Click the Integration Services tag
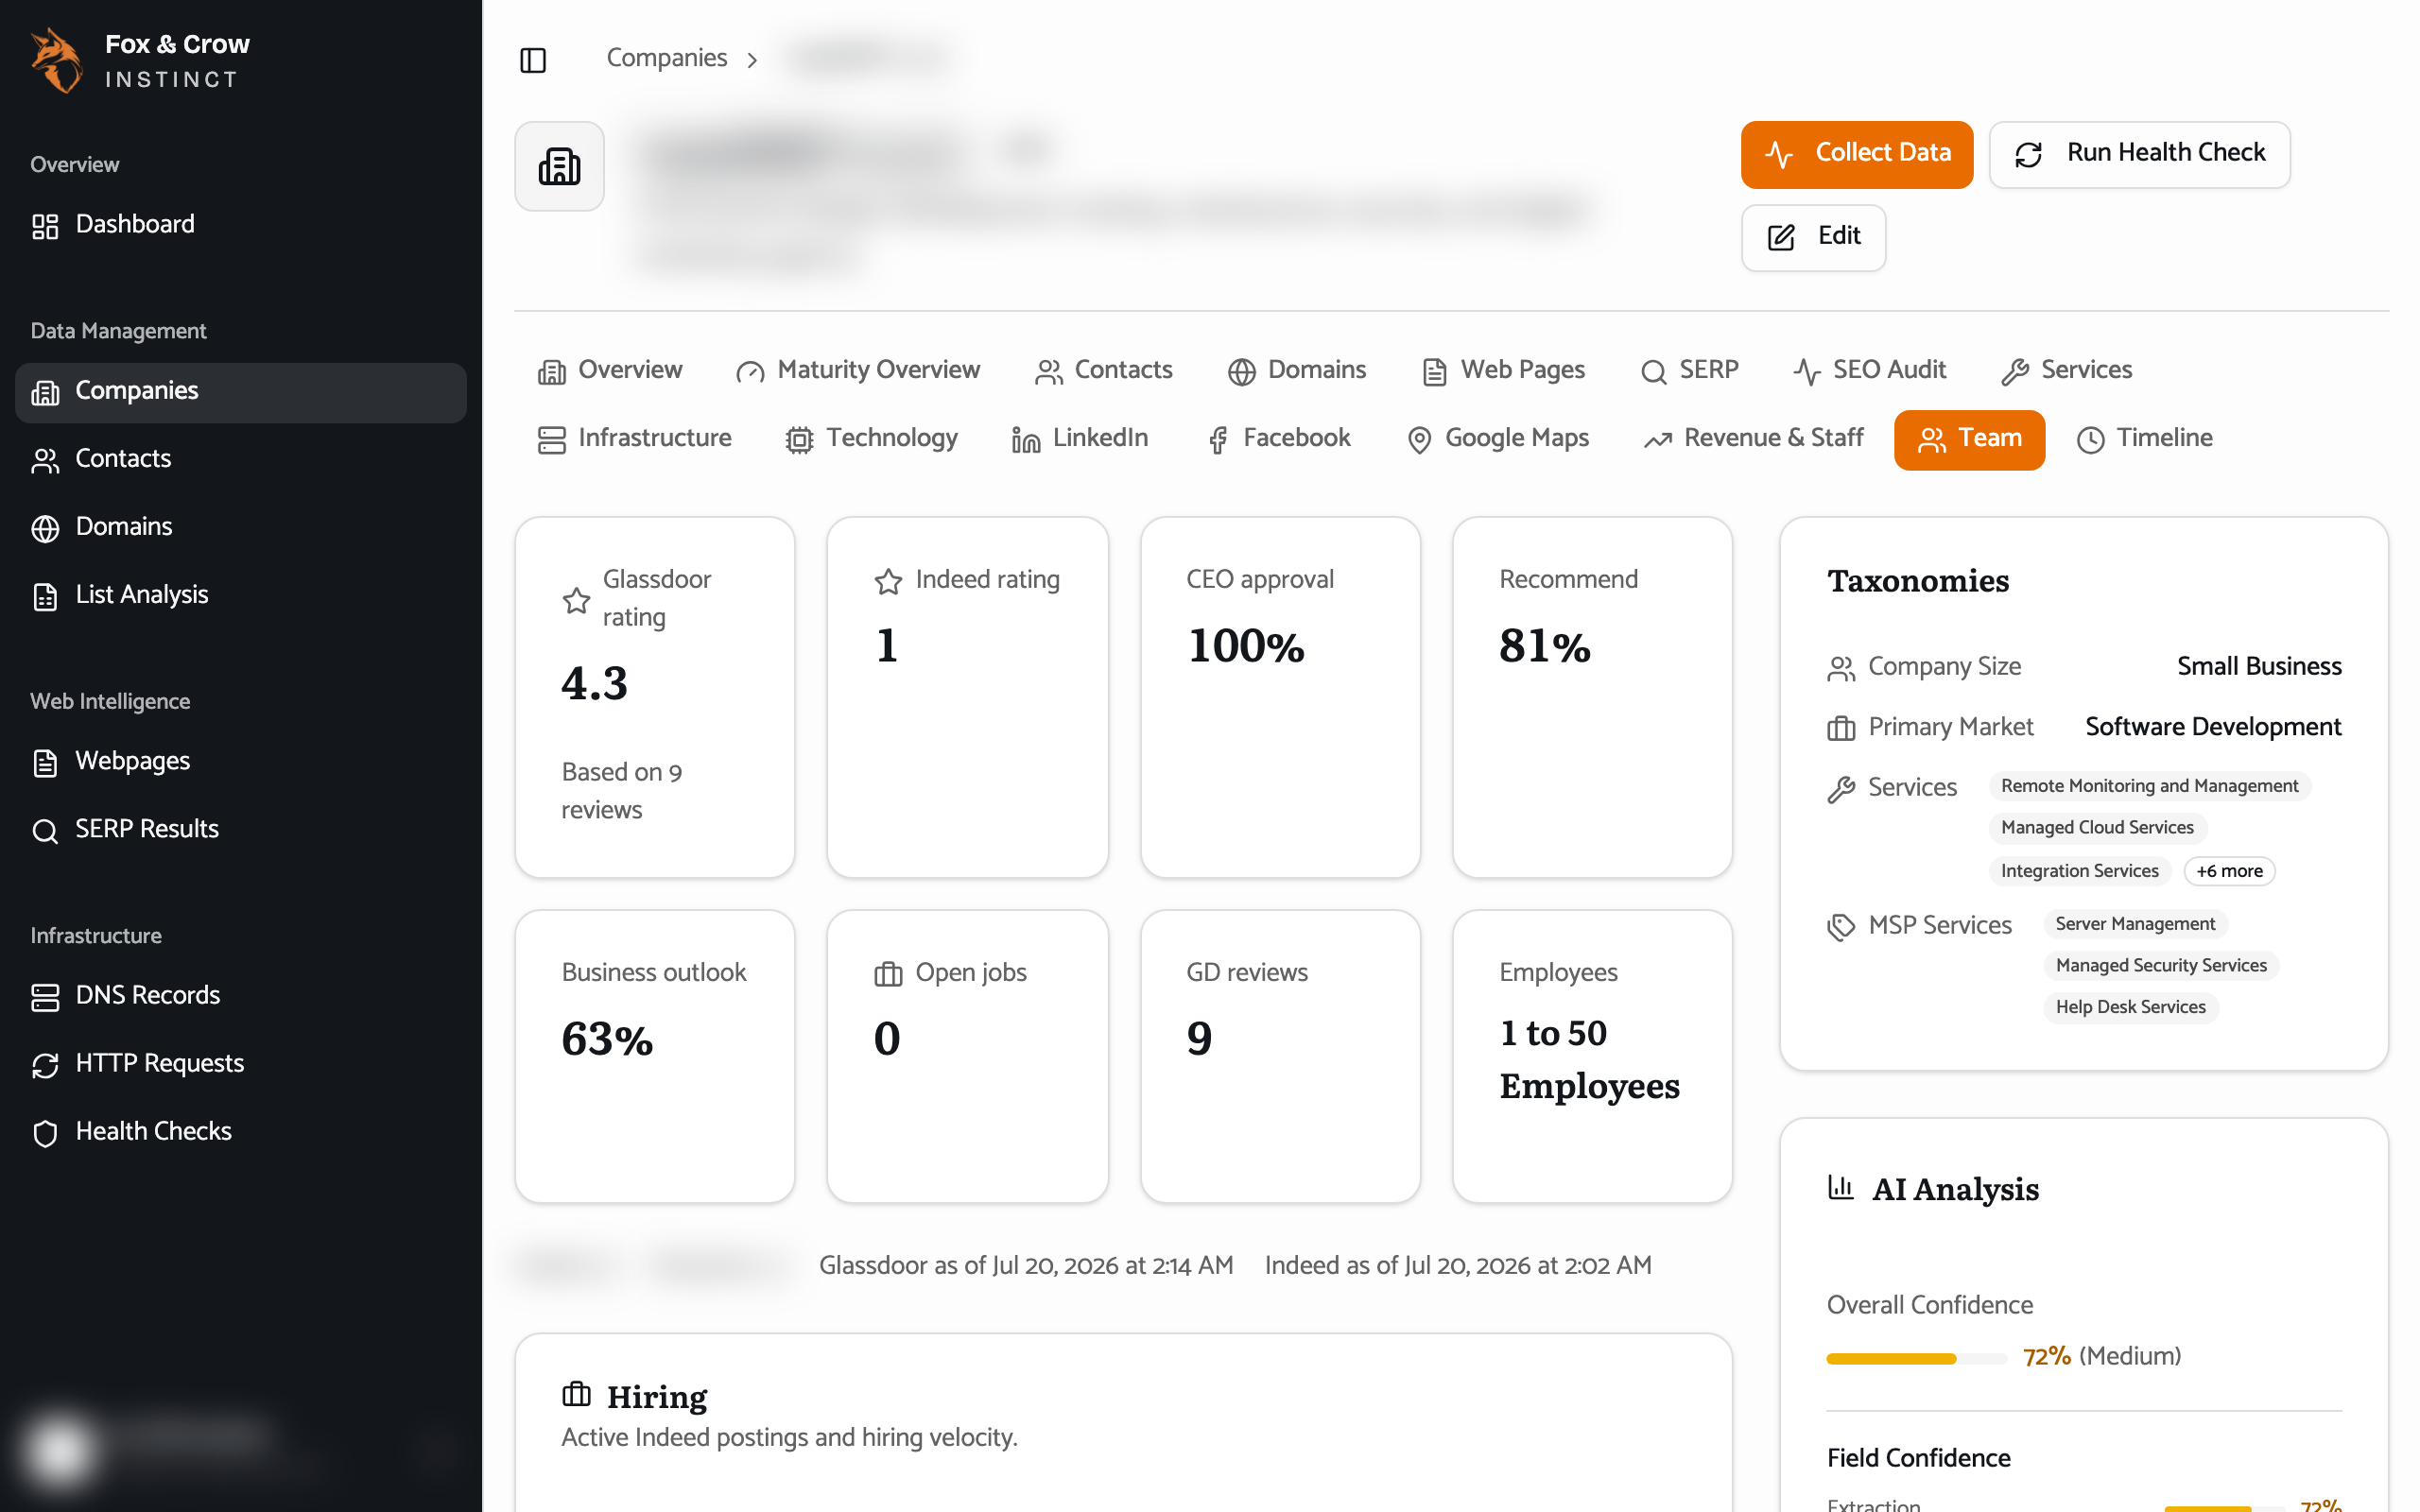This screenshot has height=1512, width=2420. click(2079, 871)
